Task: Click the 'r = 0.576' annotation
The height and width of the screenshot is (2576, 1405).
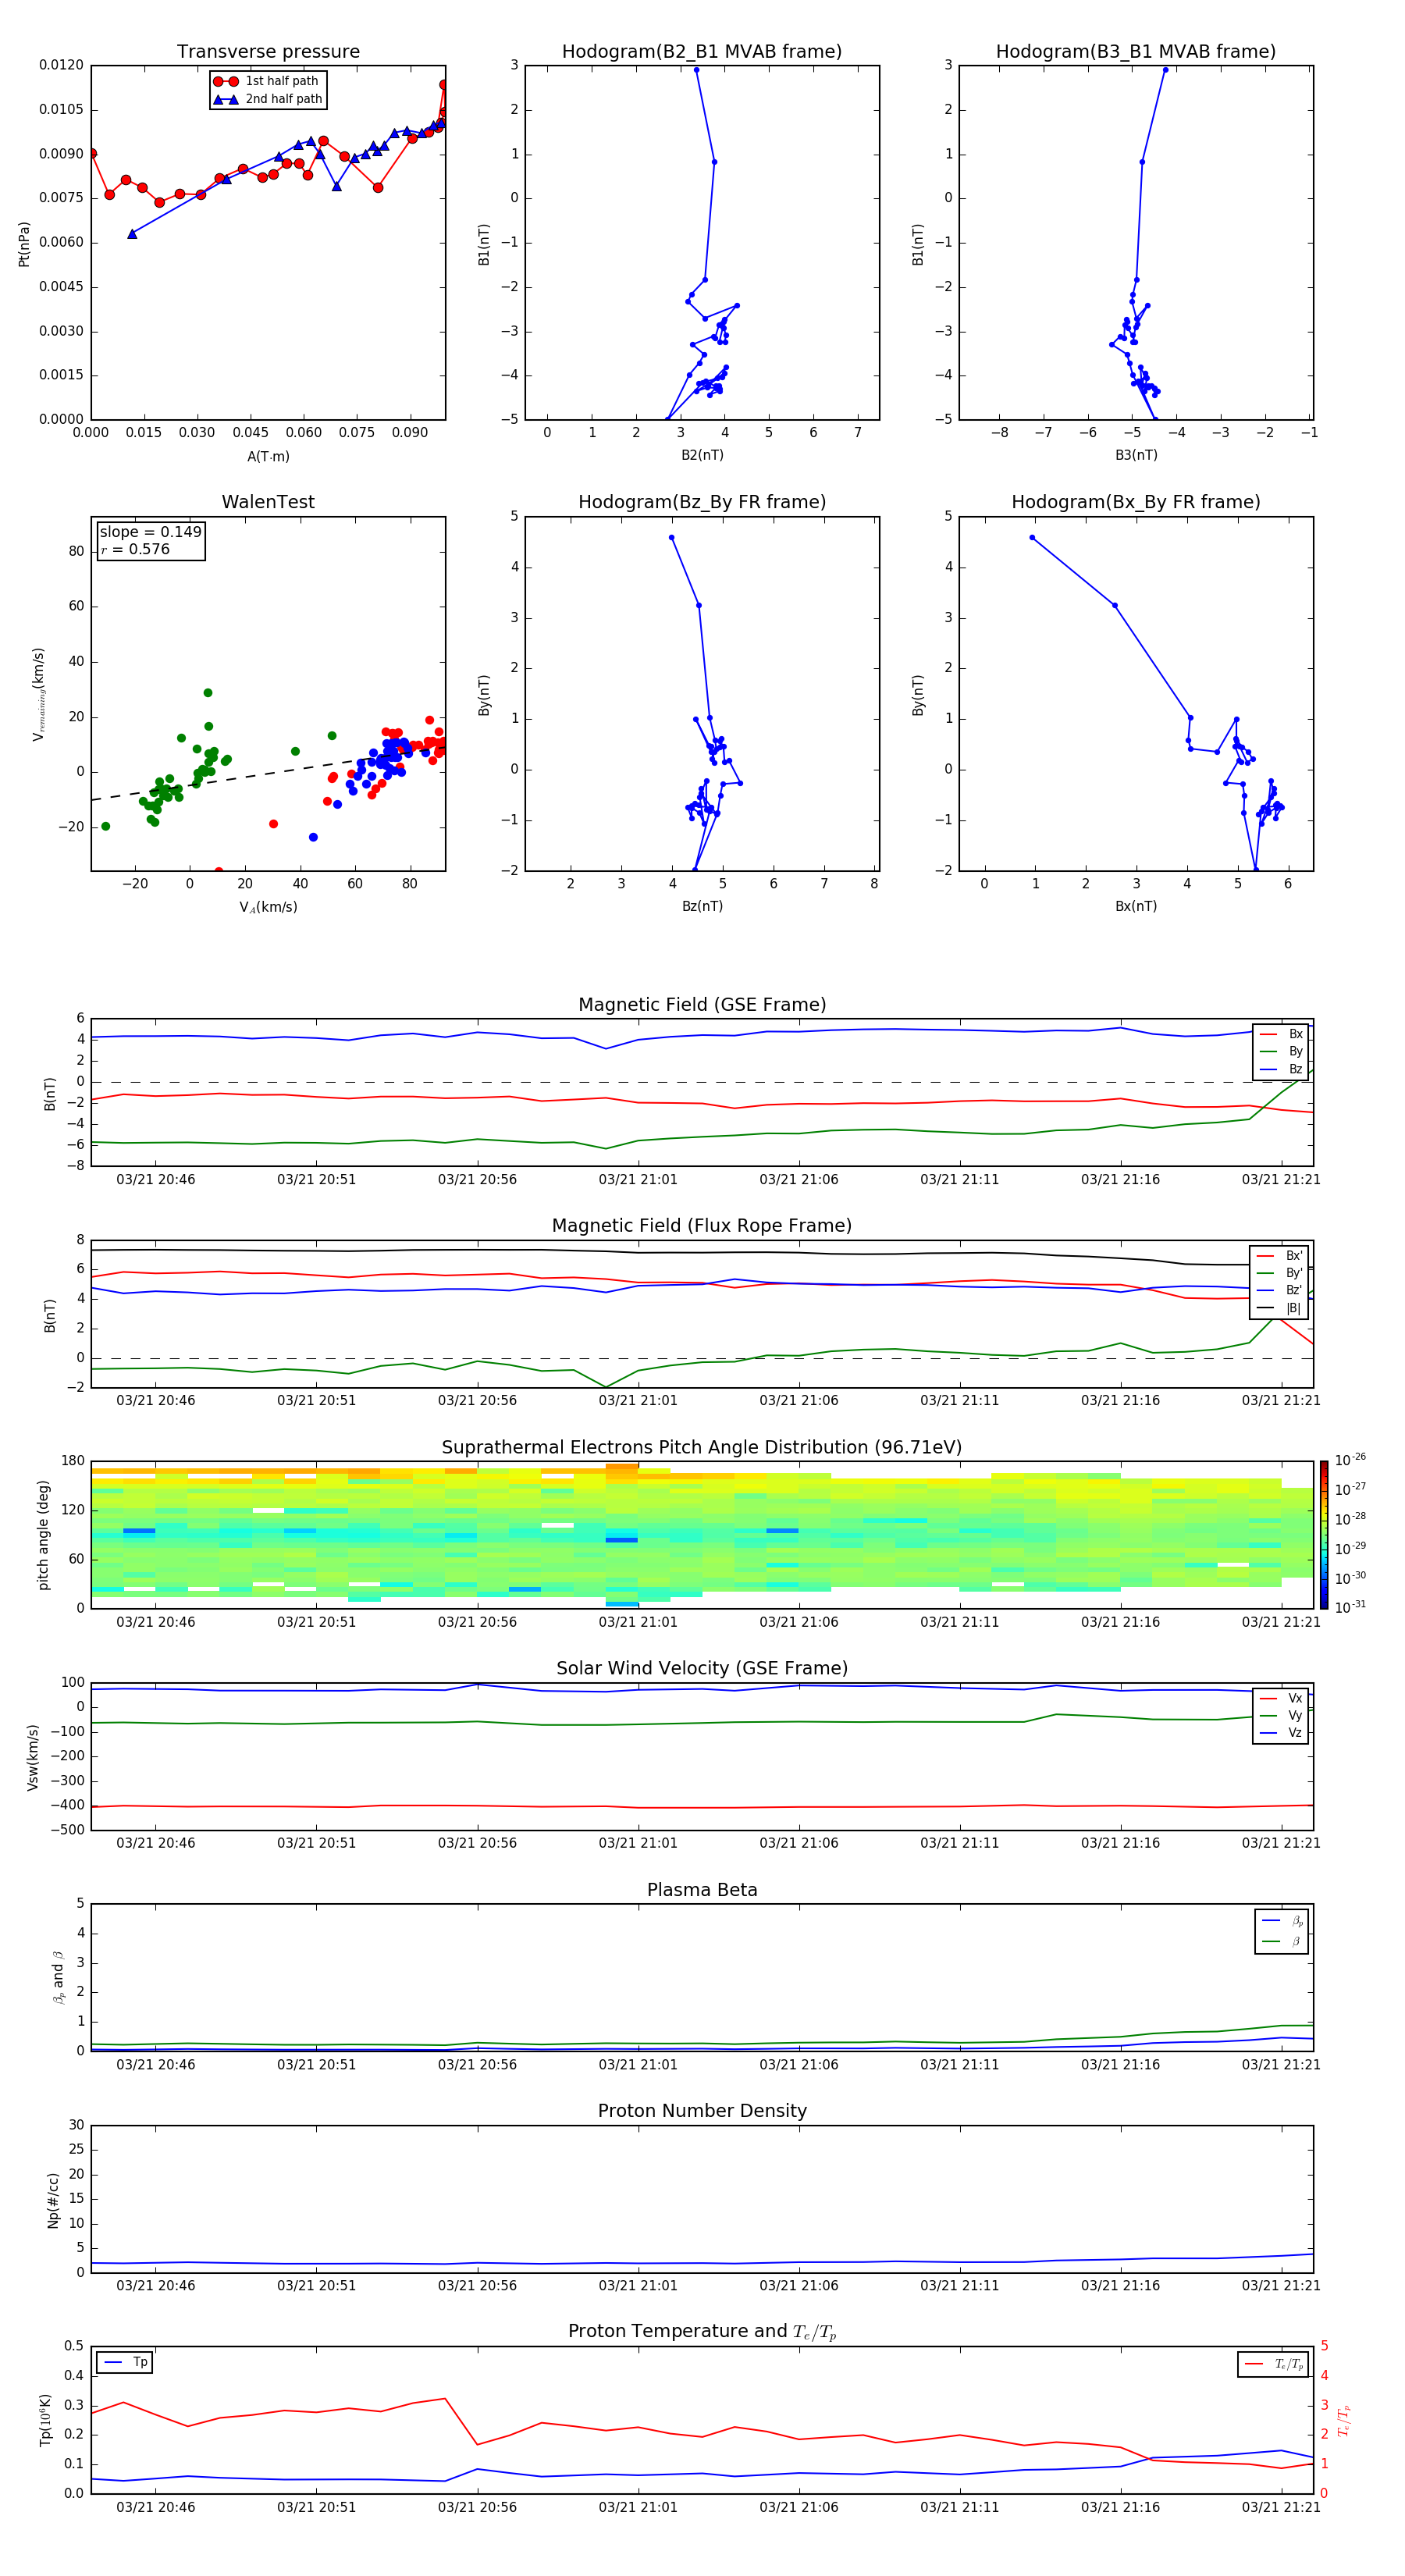Action: click(135, 550)
